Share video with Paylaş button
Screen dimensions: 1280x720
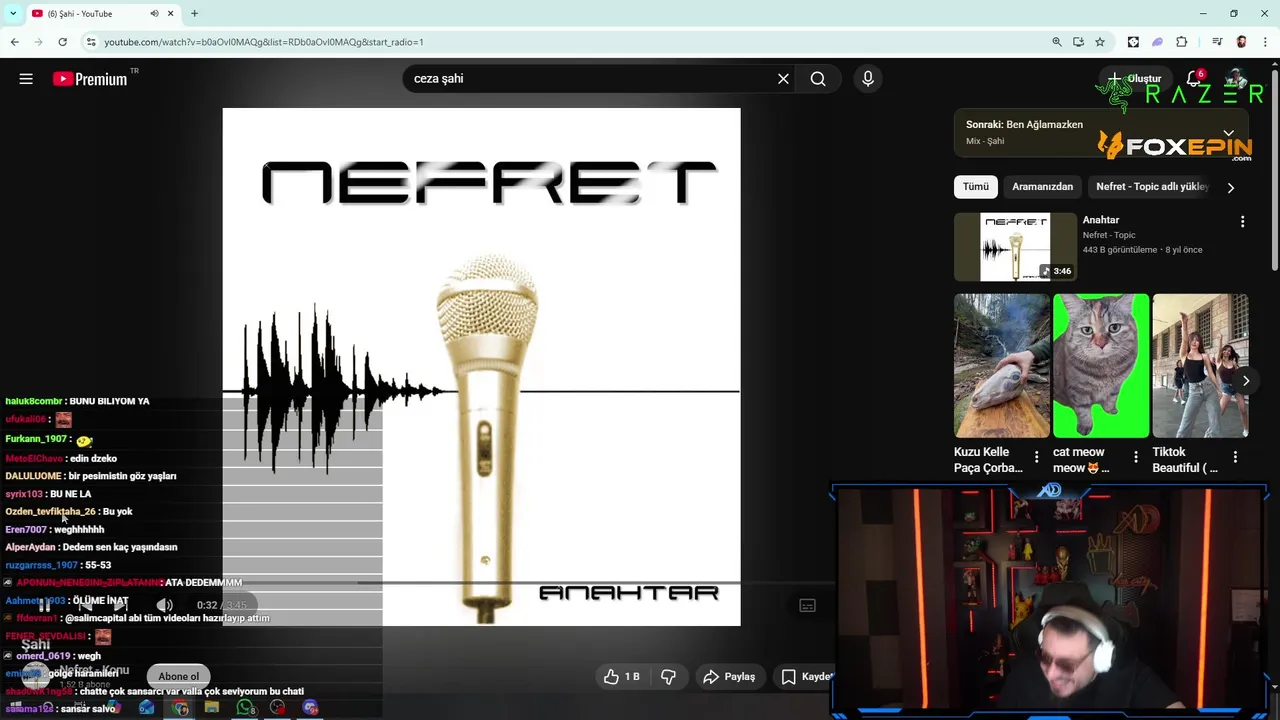coord(729,677)
